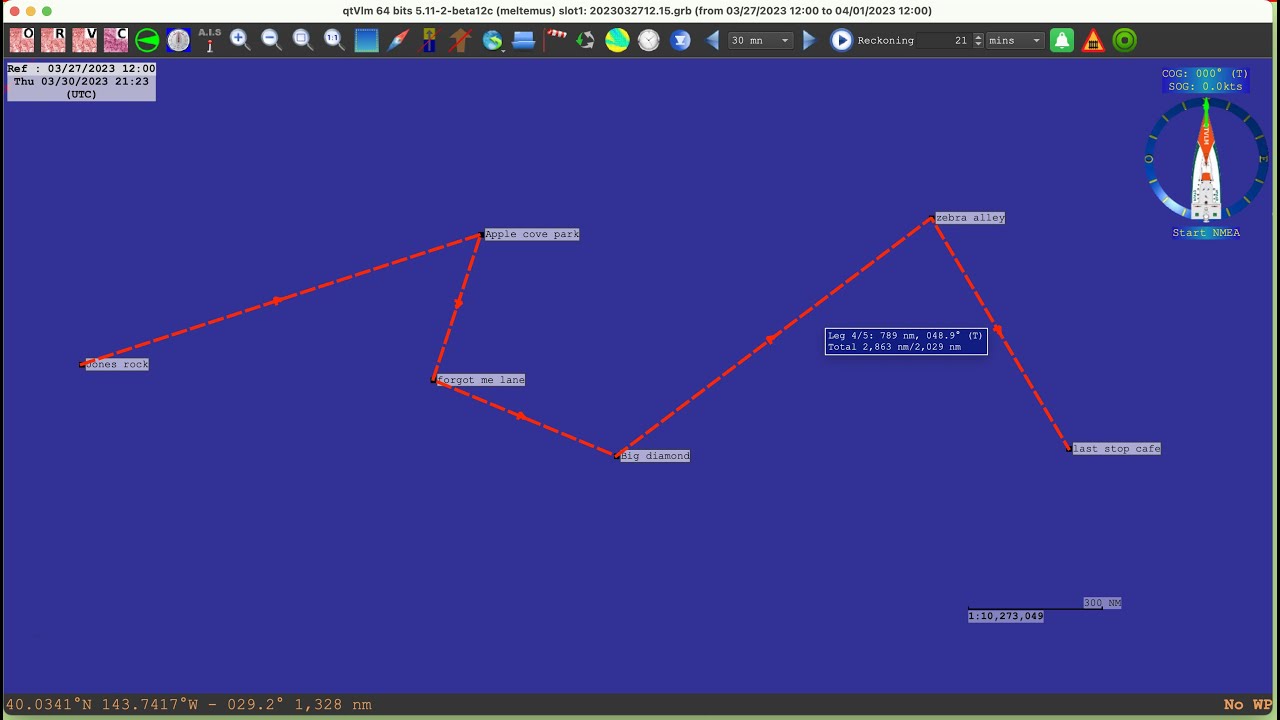Click the Reckoning value field showing 21
Screen dimensions: 1280x720
tap(946, 40)
